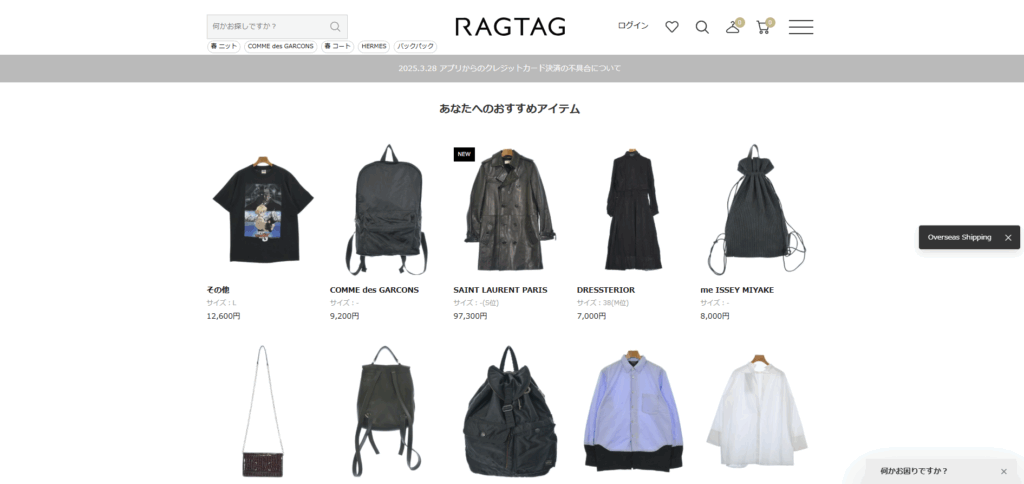Select the COMME des GARCONS search tag
1024x484 pixels.
point(280,46)
